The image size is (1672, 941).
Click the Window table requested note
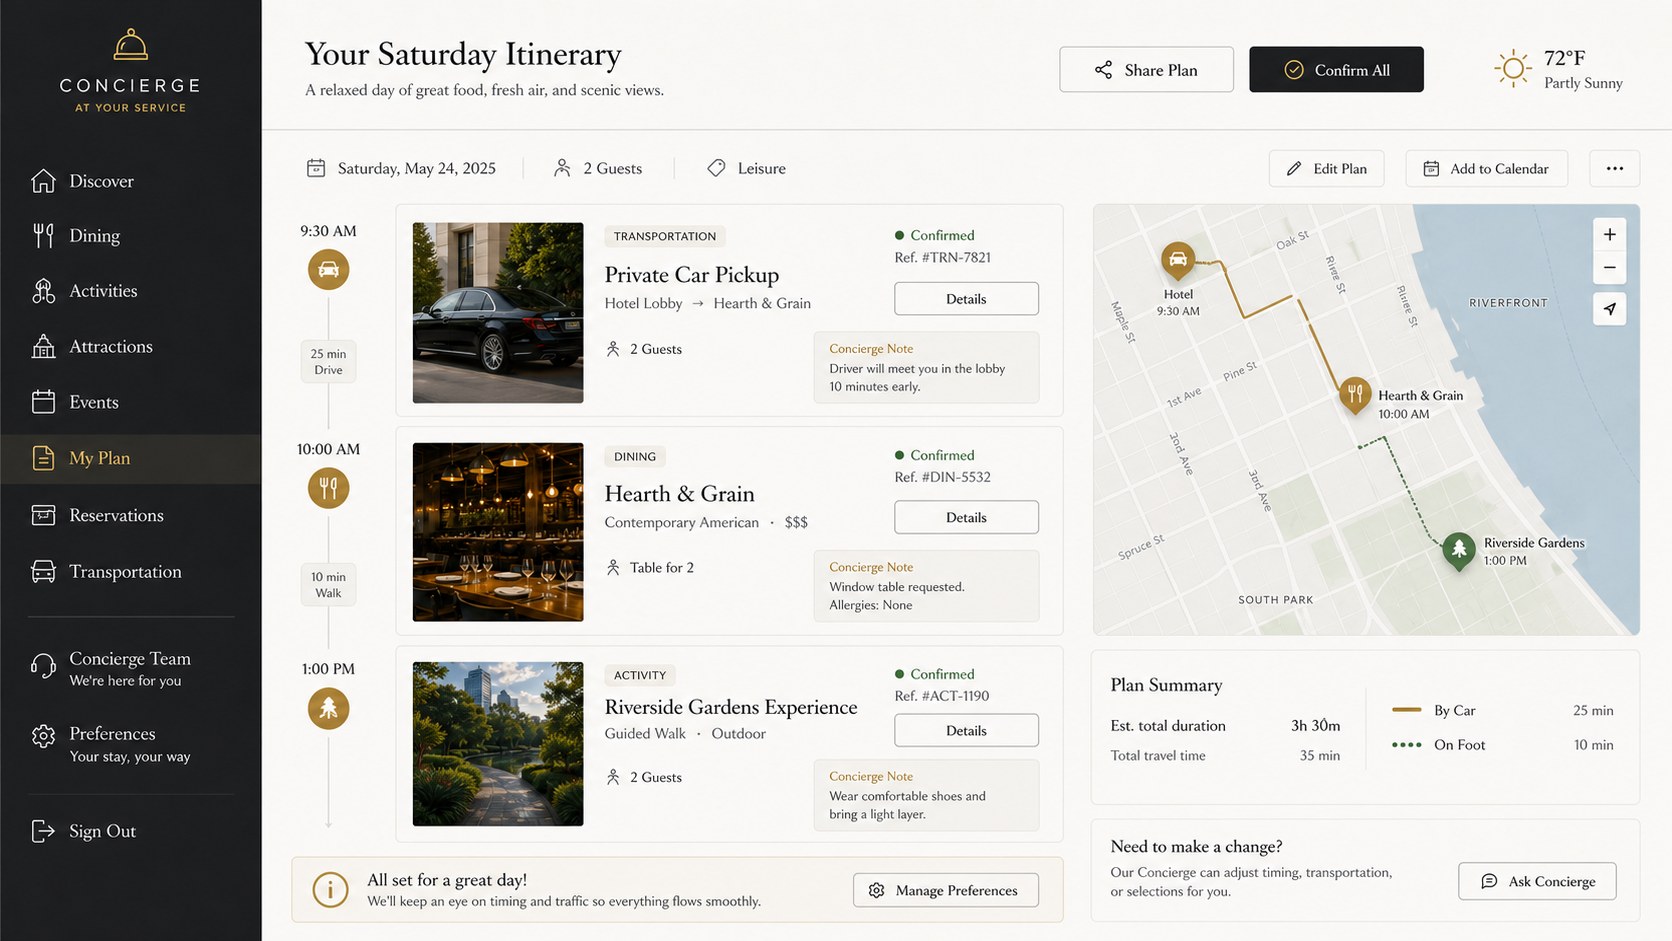926,586
